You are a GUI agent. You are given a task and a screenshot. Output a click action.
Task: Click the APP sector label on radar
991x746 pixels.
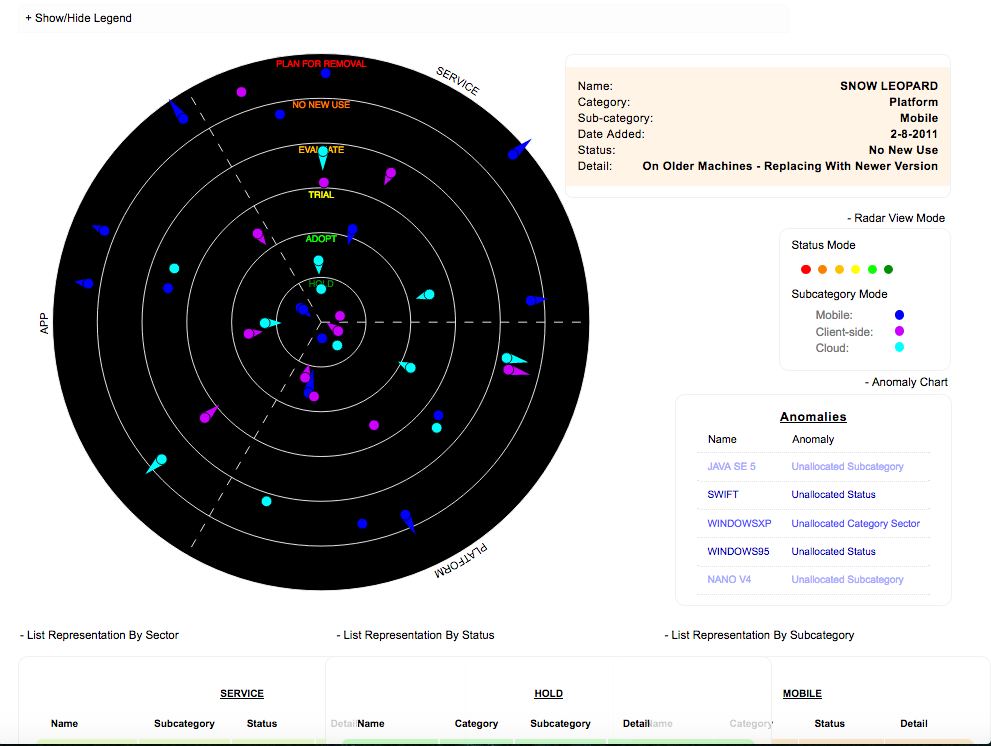[x=44, y=323]
